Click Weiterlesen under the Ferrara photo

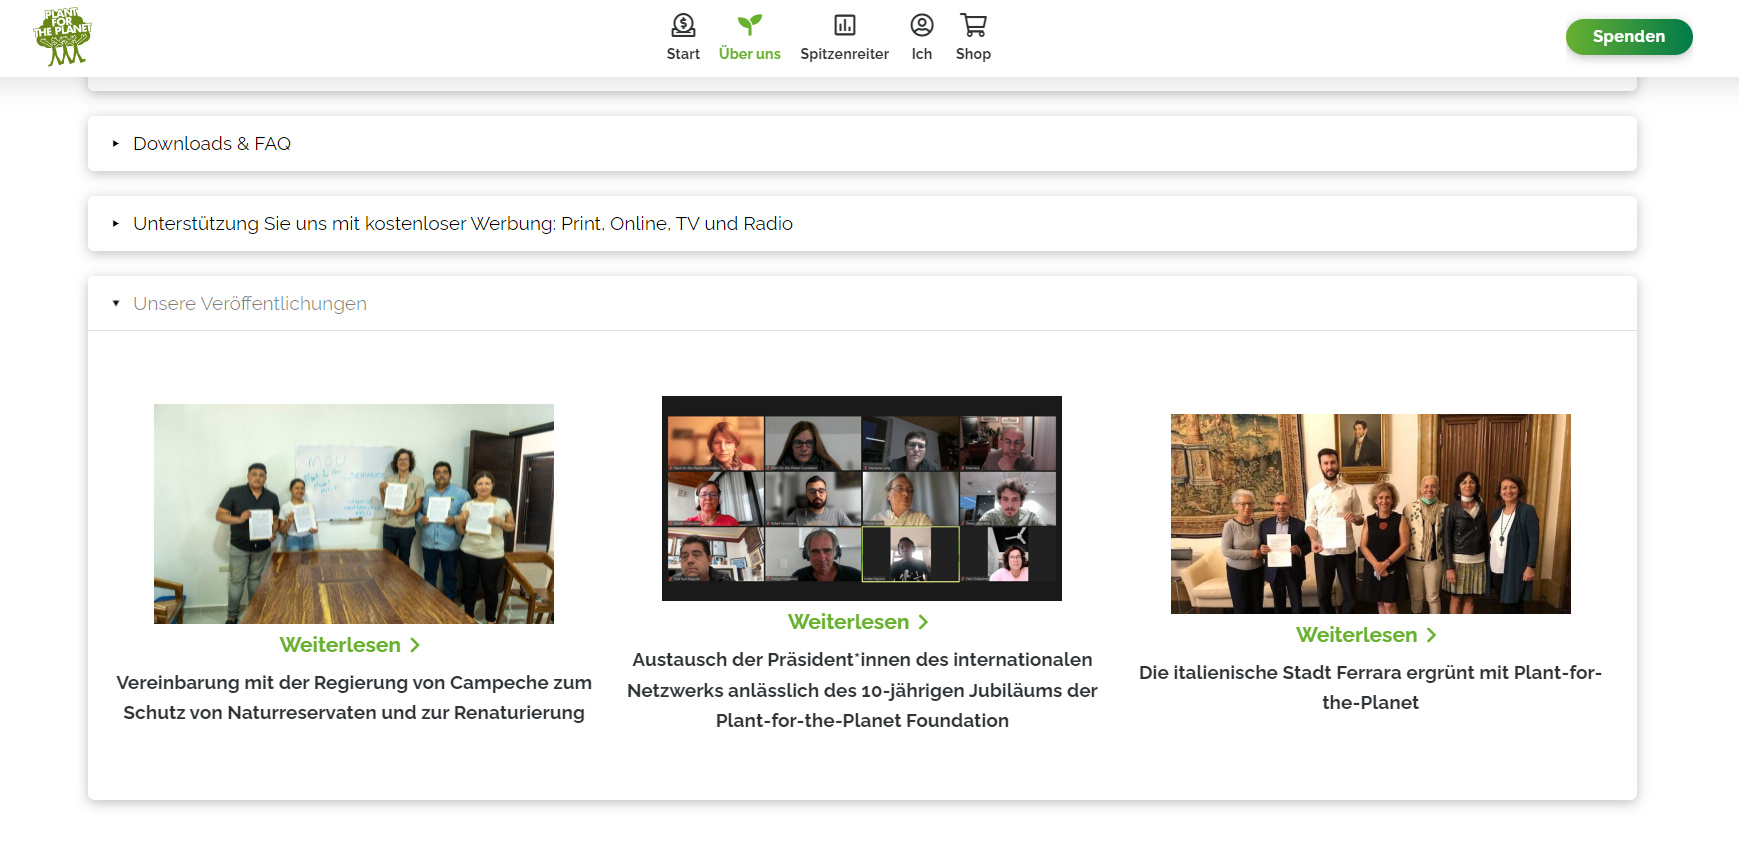[1356, 635]
